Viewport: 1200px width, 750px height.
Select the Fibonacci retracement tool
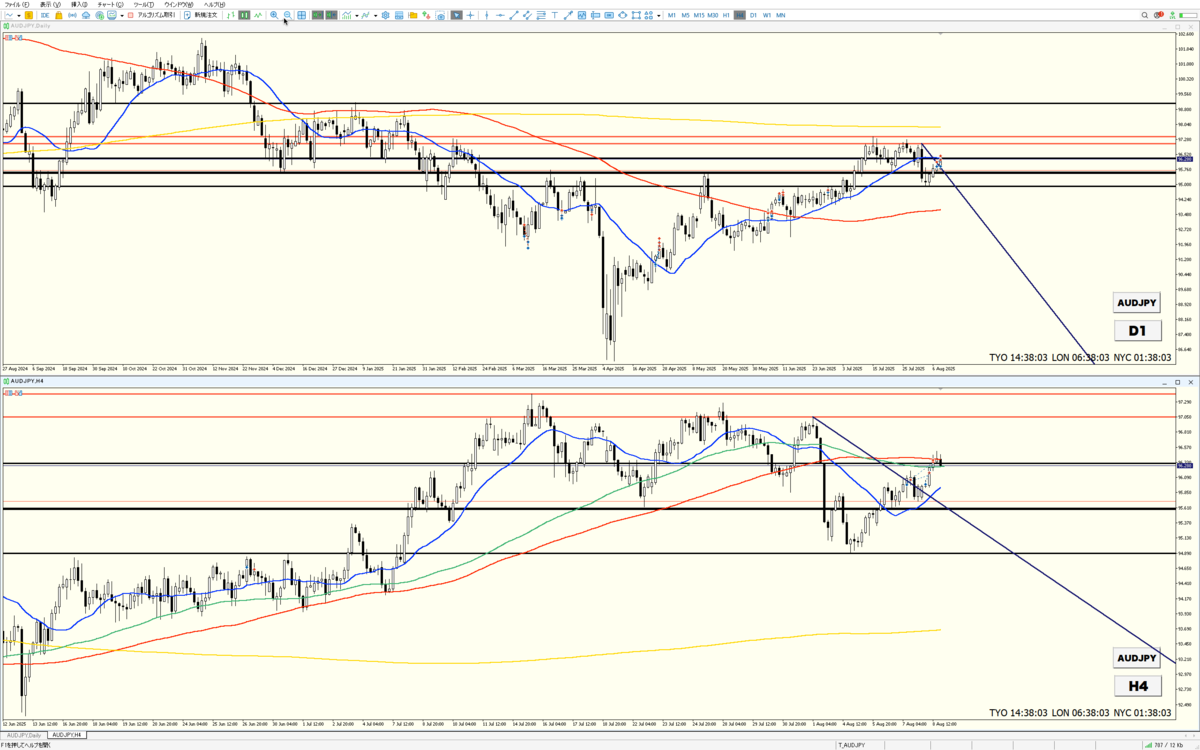point(542,16)
